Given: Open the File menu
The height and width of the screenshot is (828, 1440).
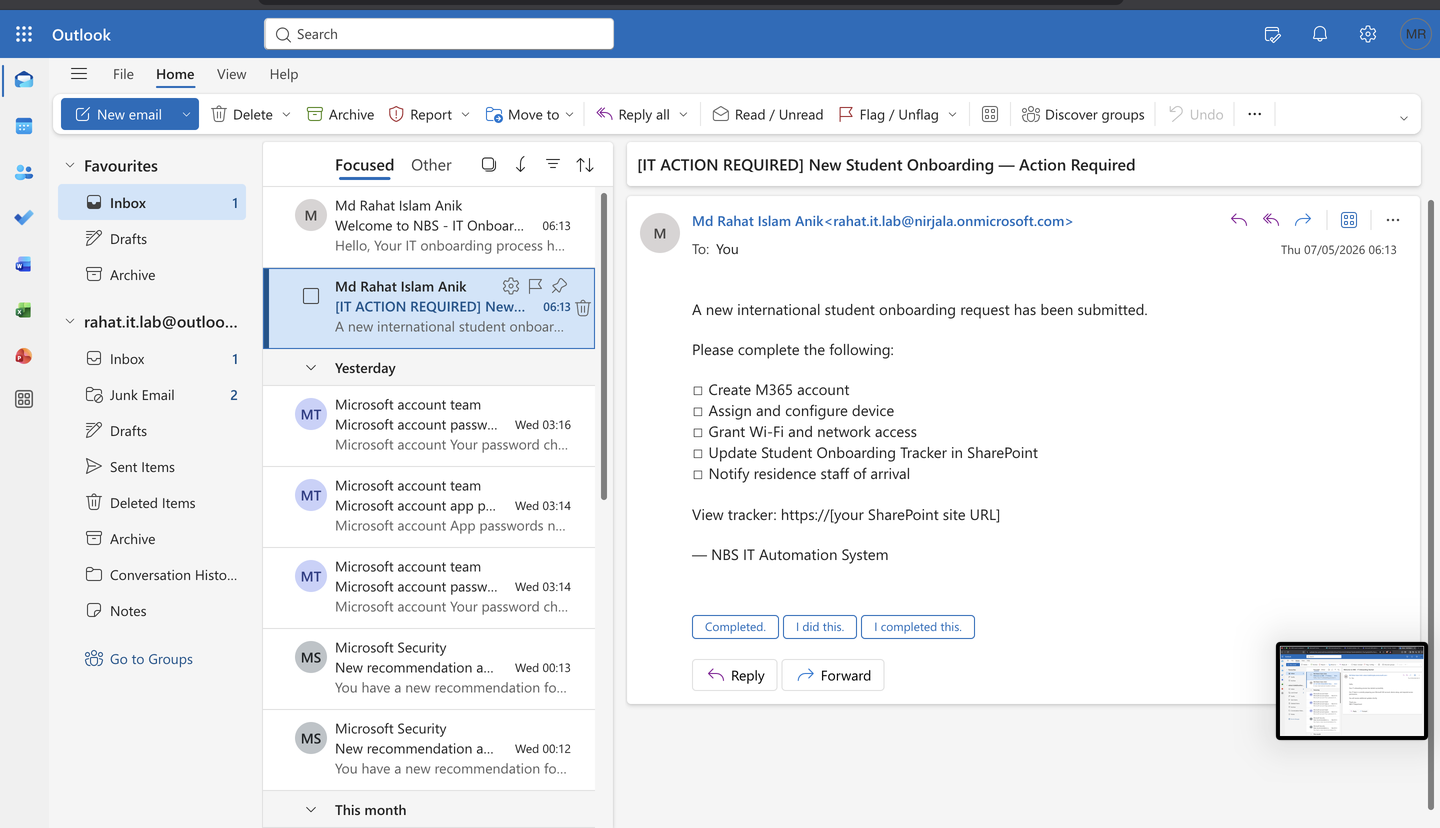Looking at the screenshot, I should coord(123,74).
